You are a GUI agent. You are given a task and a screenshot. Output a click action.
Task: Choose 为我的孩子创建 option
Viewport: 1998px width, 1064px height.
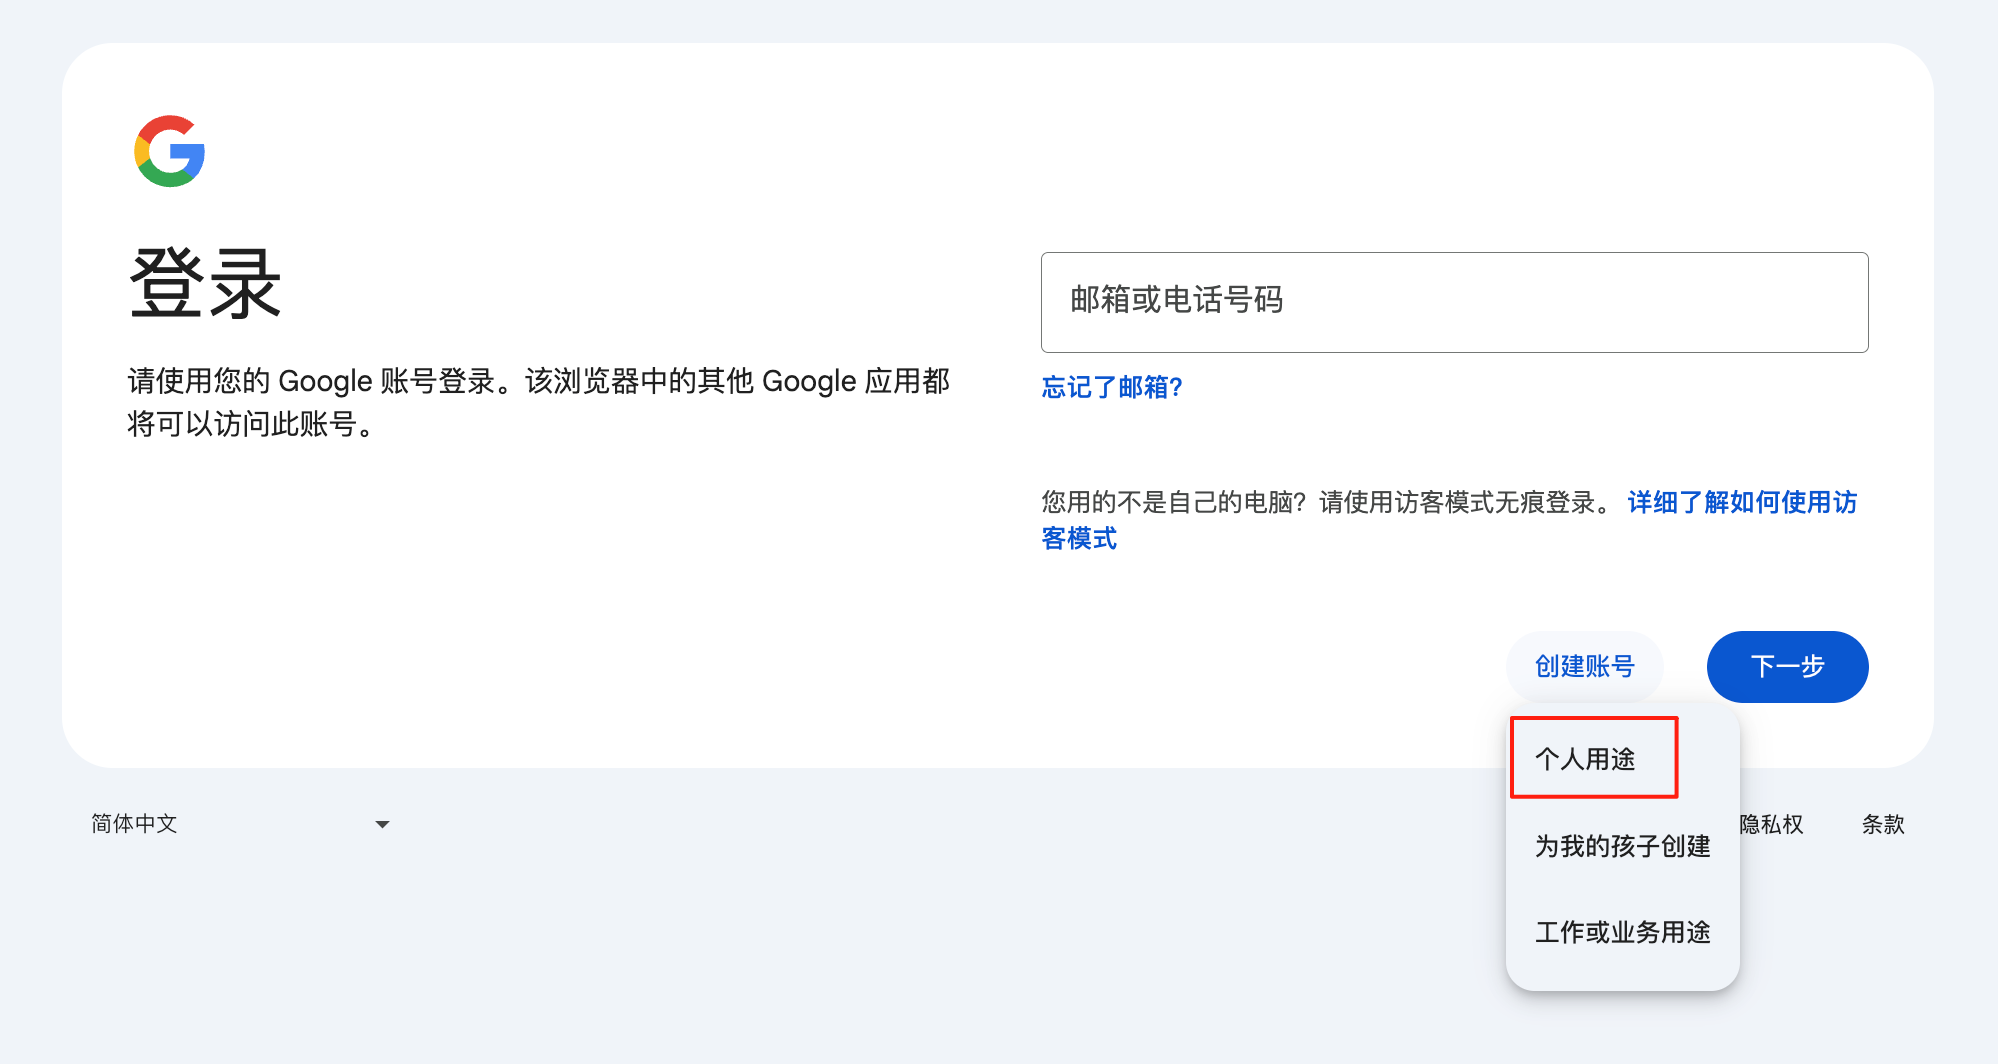tap(1622, 846)
